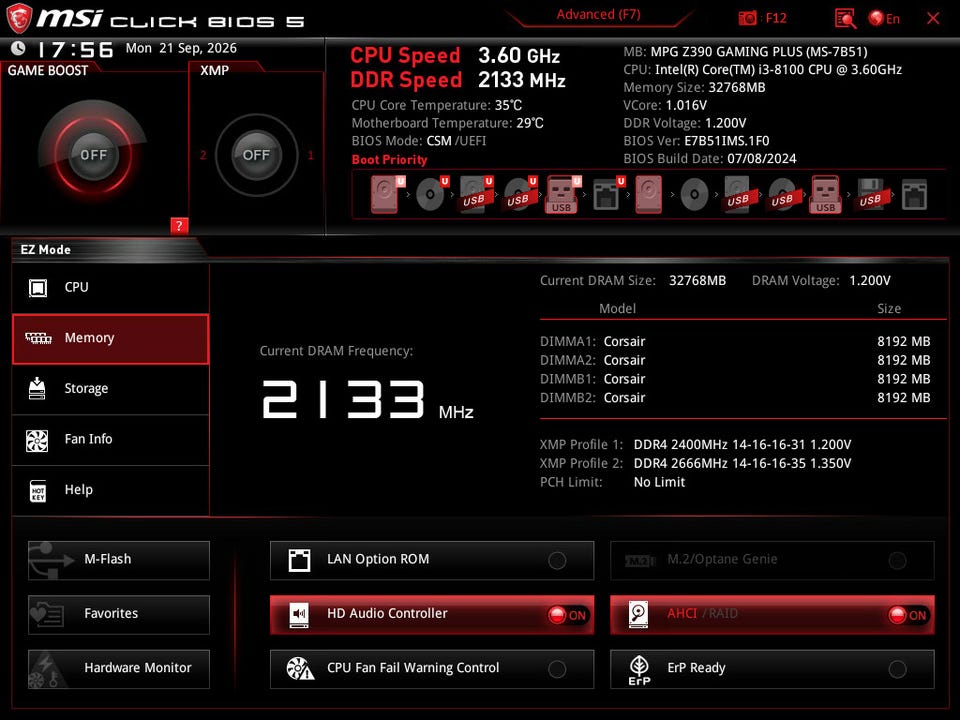960x720 pixels.
Task: Select the Memory section
Action: 110,339
